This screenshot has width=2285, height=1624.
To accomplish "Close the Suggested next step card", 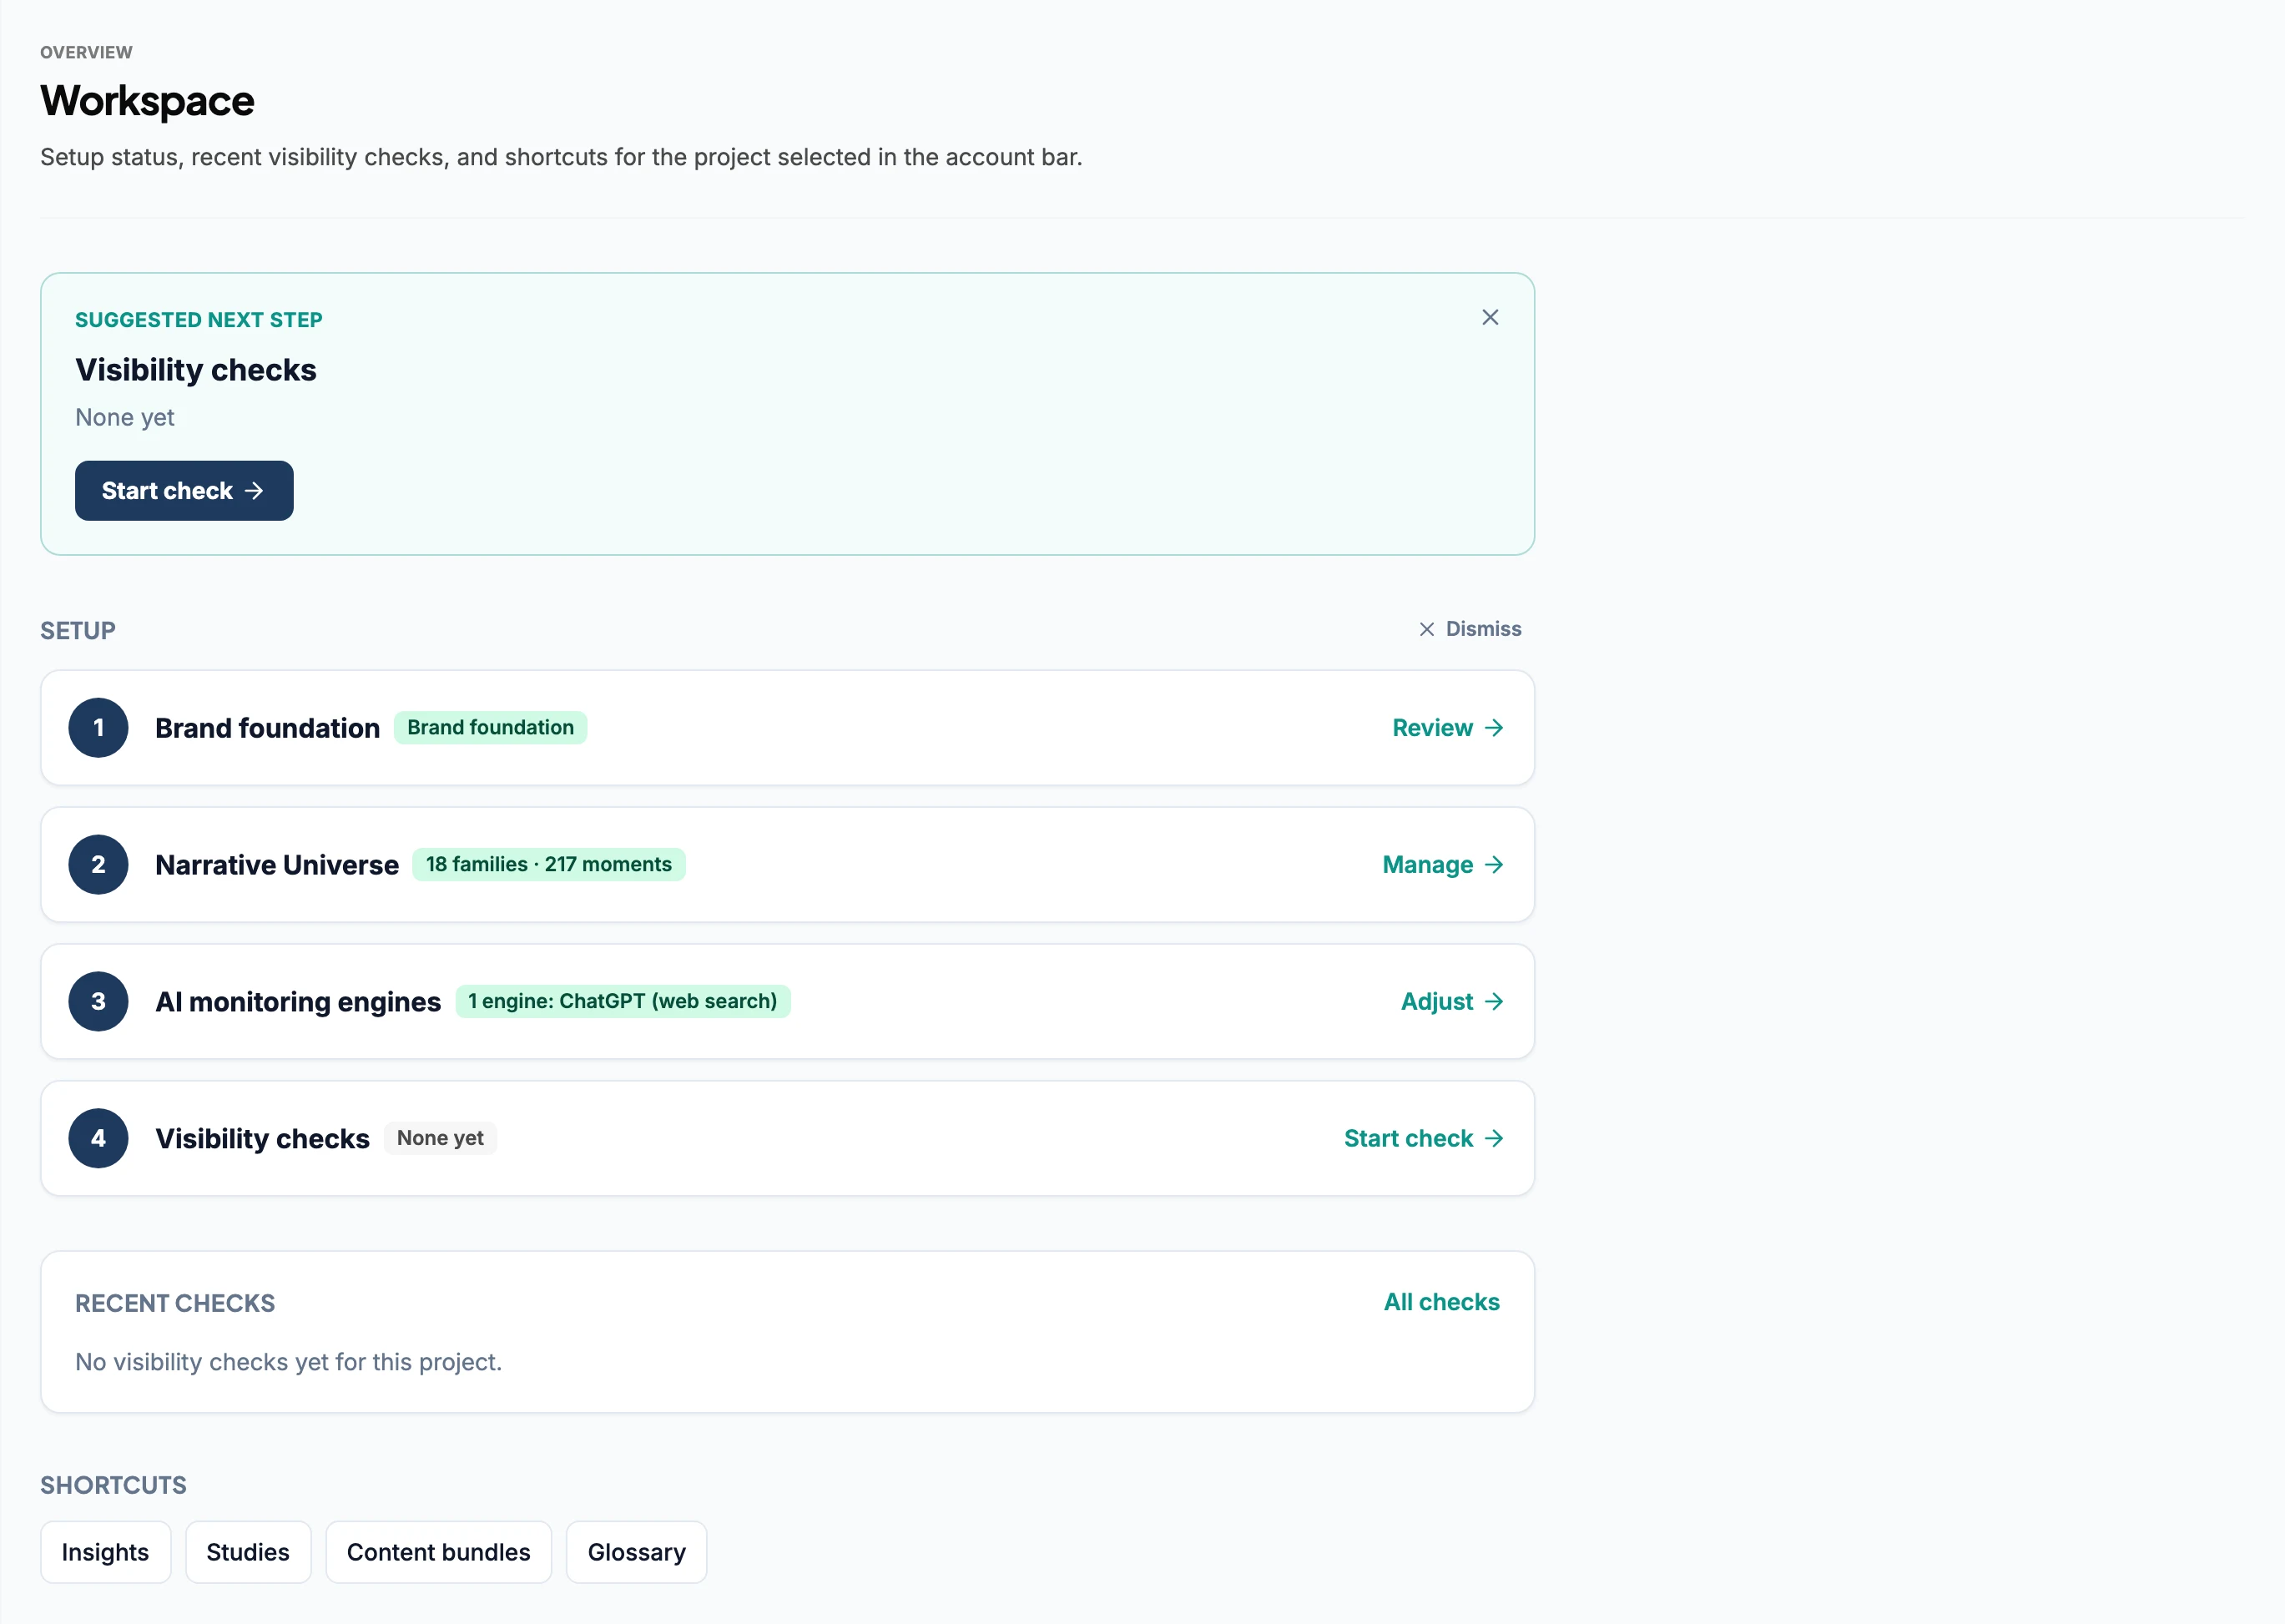I will tap(1490, 317).
